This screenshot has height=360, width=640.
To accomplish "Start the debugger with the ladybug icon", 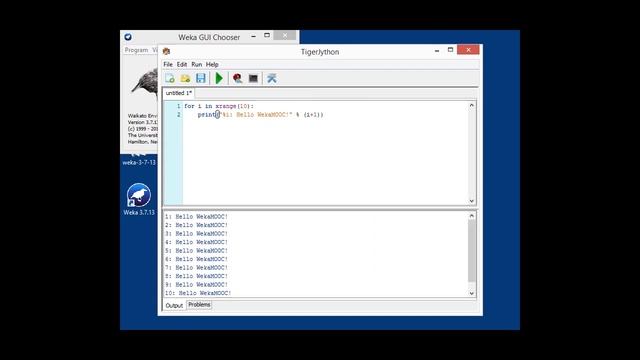I will click(x=237, y=78).
